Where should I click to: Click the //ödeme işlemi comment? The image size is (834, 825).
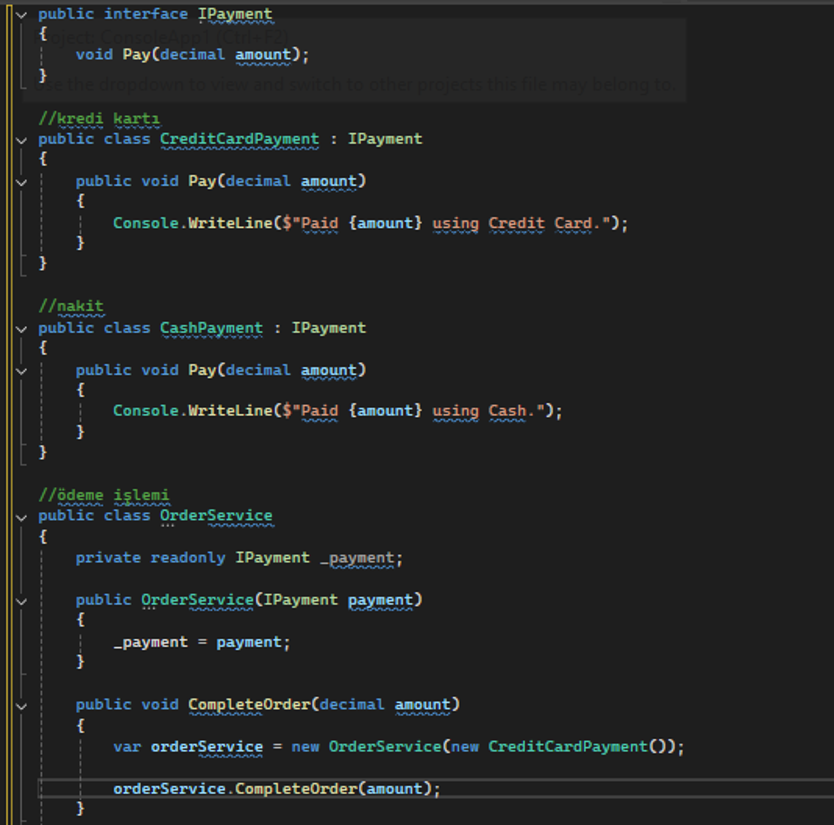coord(104,495)
